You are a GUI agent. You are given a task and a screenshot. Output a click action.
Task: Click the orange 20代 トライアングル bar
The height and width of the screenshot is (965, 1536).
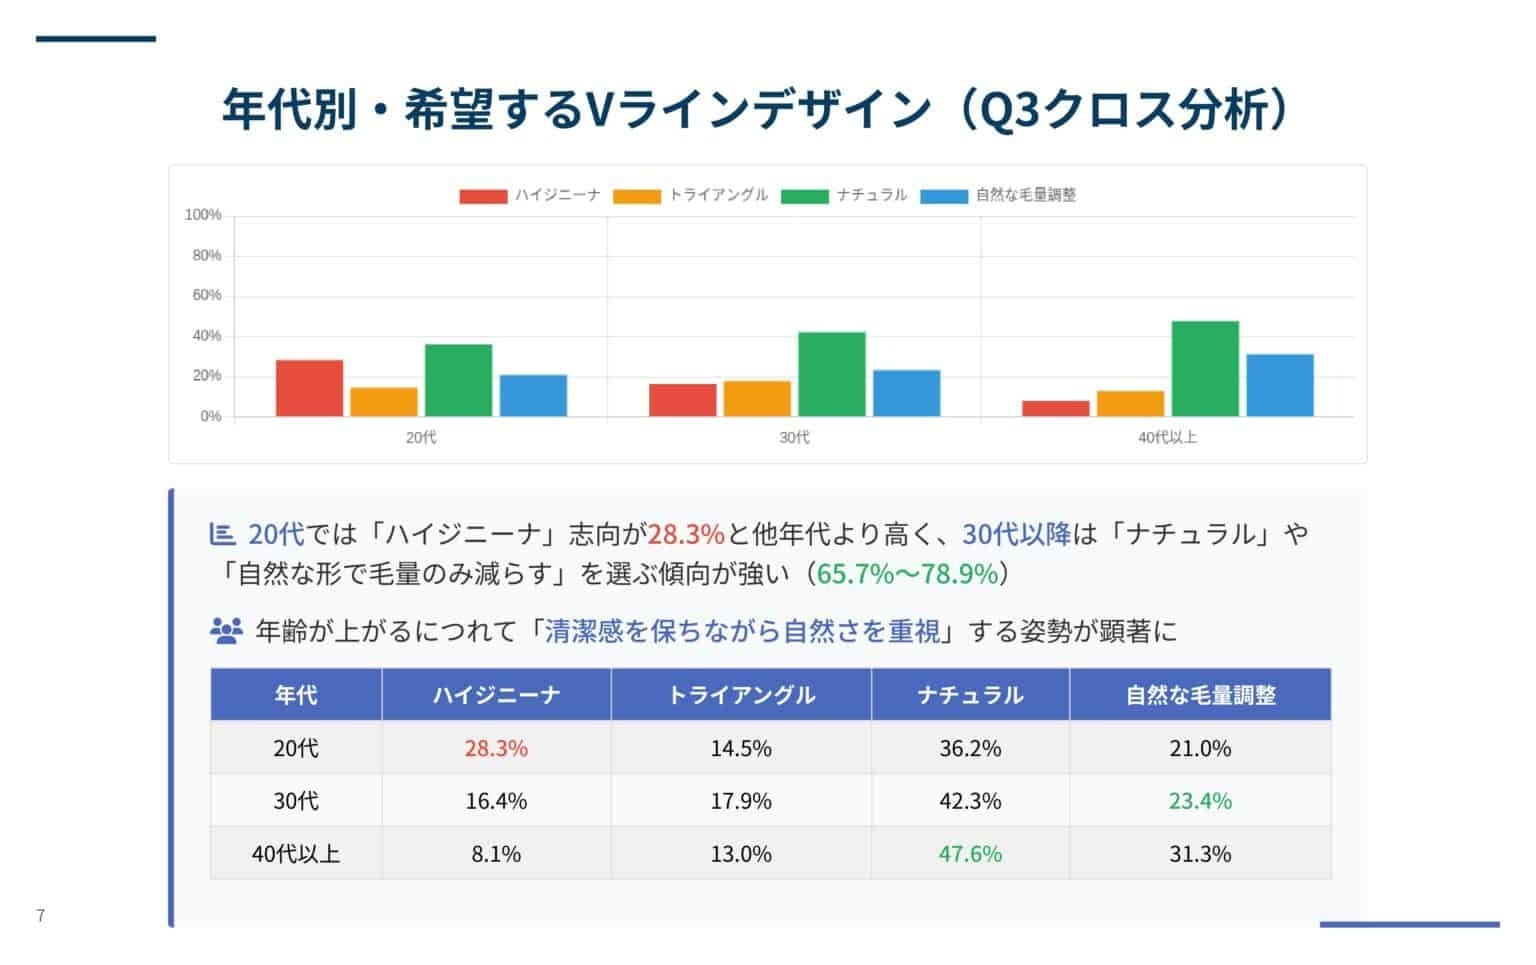point(384,402)
